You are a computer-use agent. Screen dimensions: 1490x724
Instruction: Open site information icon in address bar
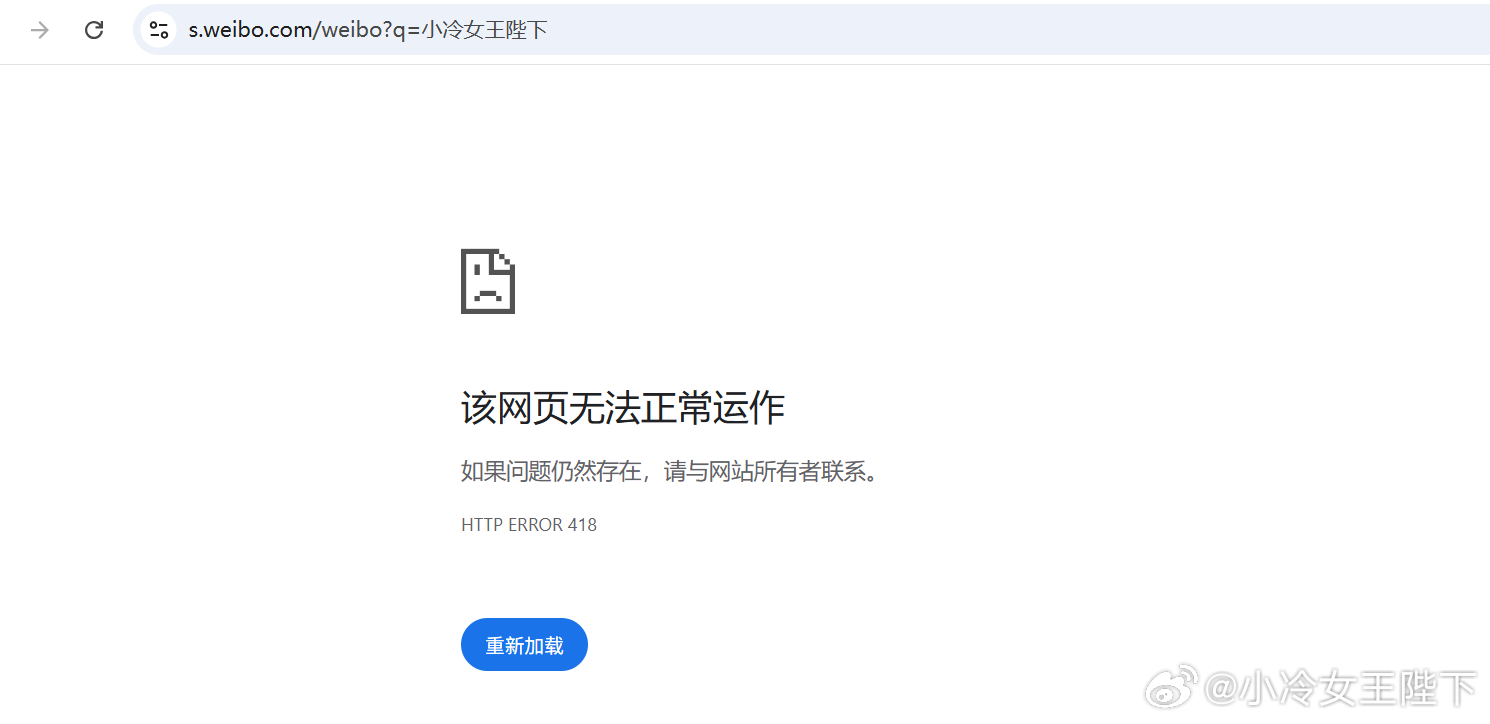click(159, 30)
